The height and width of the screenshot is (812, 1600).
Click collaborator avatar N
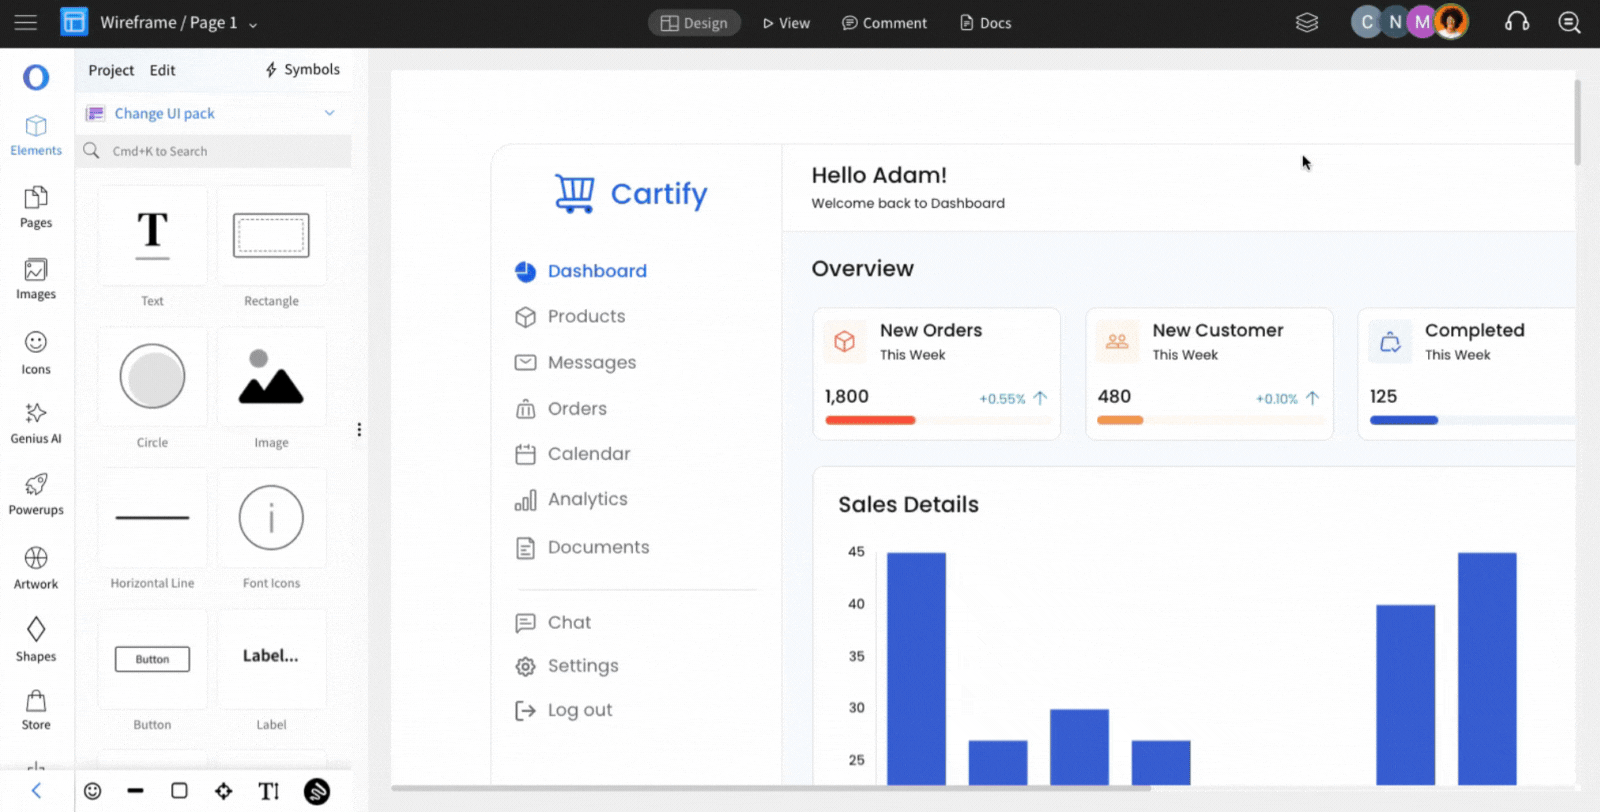(1394, 22)
